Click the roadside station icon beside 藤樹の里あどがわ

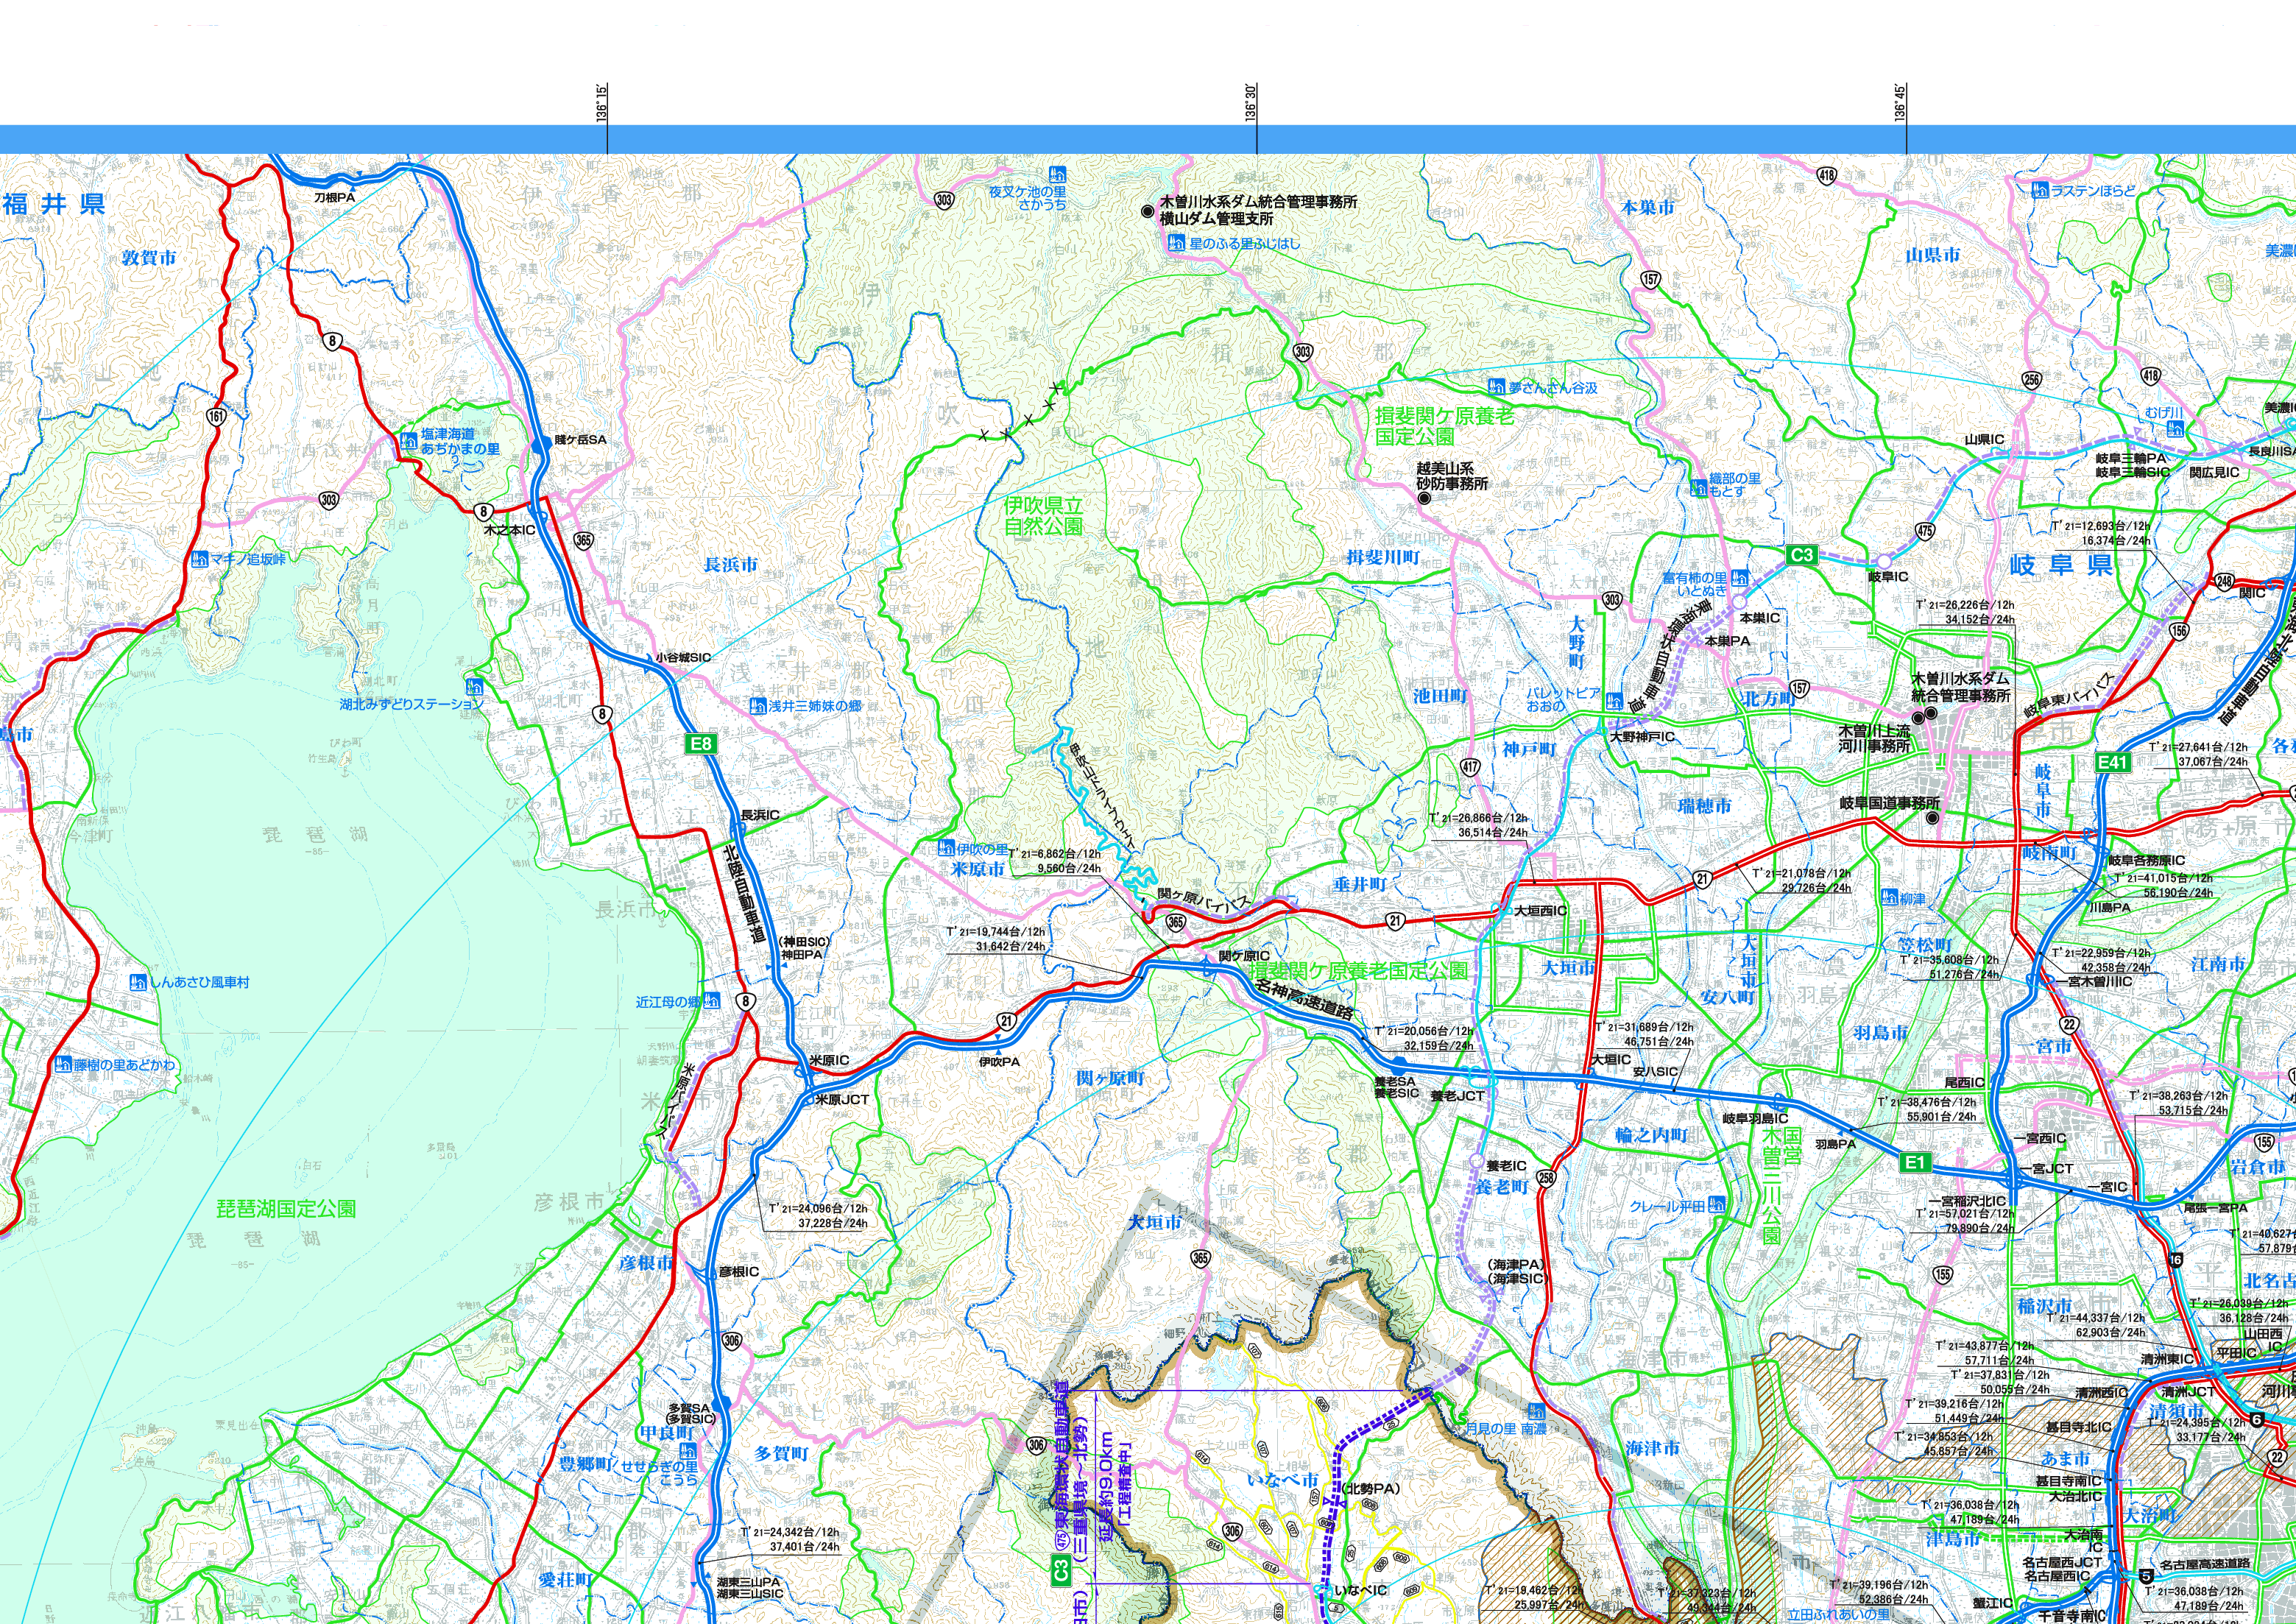point(64,1064)
